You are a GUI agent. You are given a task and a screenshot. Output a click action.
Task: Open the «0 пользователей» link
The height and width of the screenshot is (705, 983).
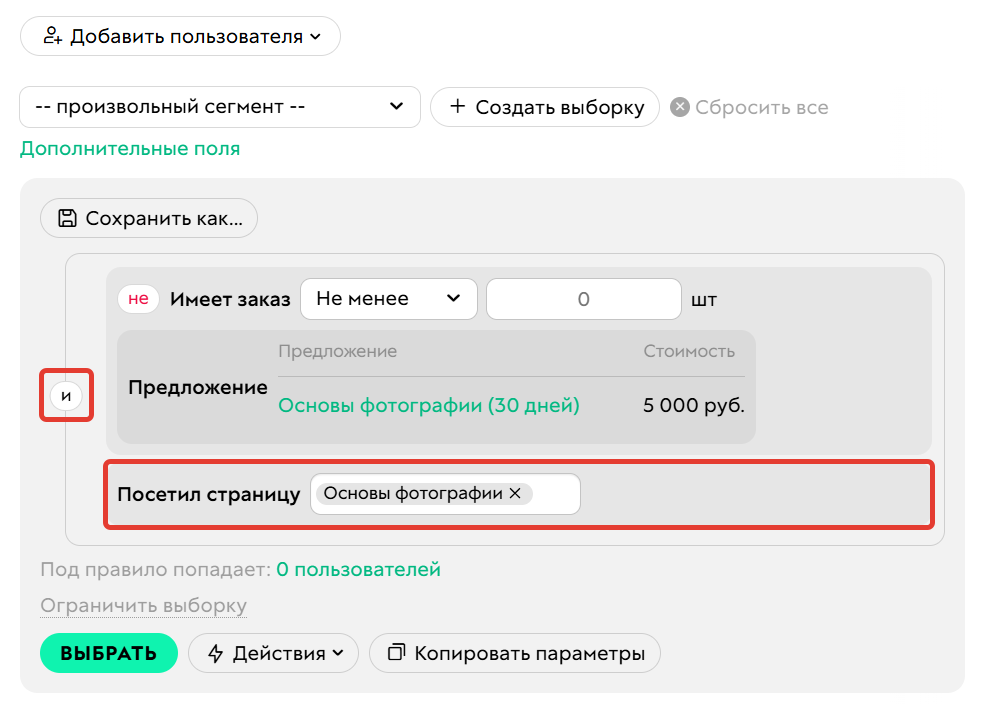point(362,568)
